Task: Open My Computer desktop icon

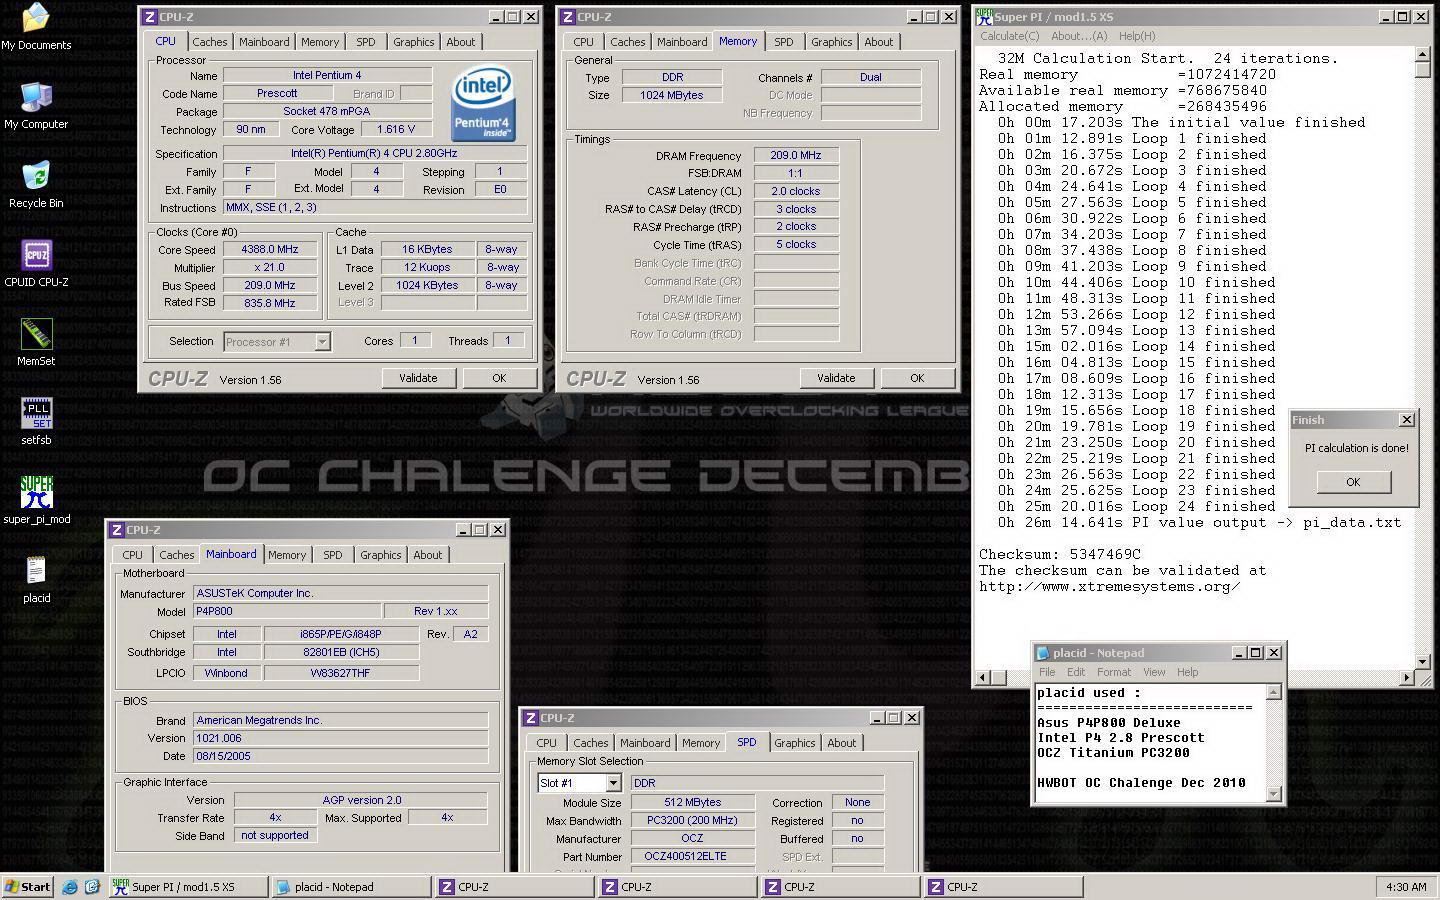Action: [36, 106]
